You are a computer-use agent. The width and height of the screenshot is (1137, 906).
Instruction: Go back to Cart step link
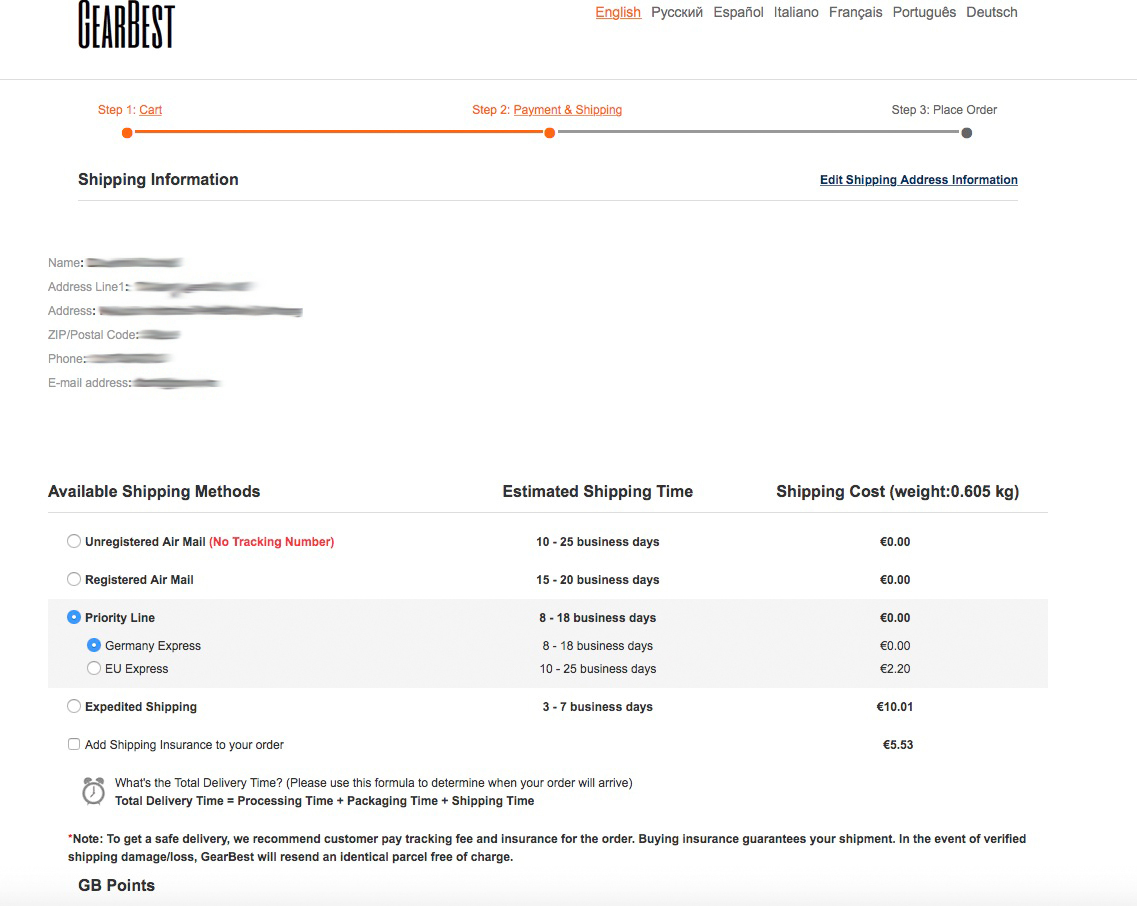[150, 110]
